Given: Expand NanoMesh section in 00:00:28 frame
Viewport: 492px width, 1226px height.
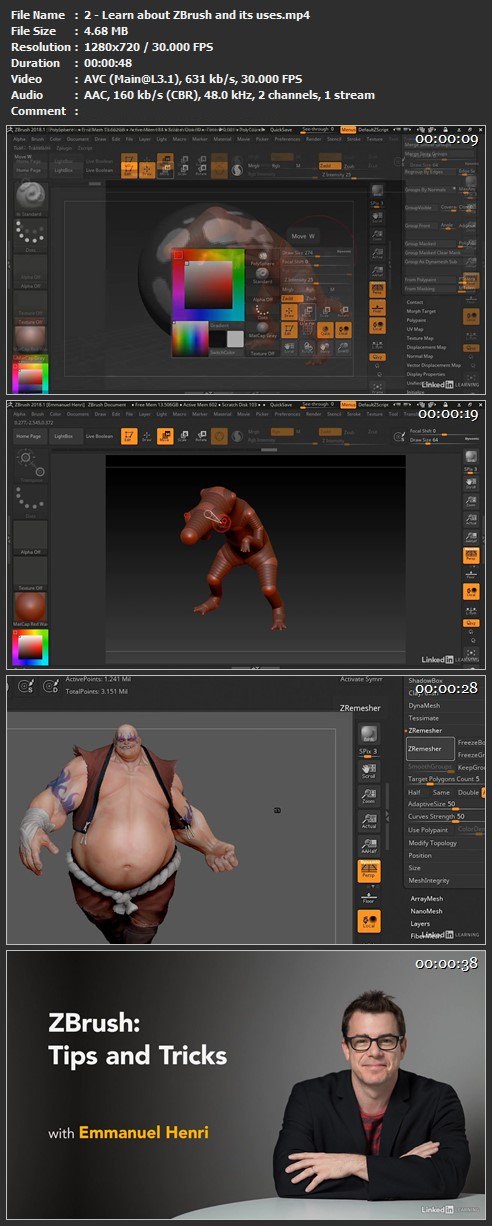Looking at the screenshot, I should click(426, 911).
